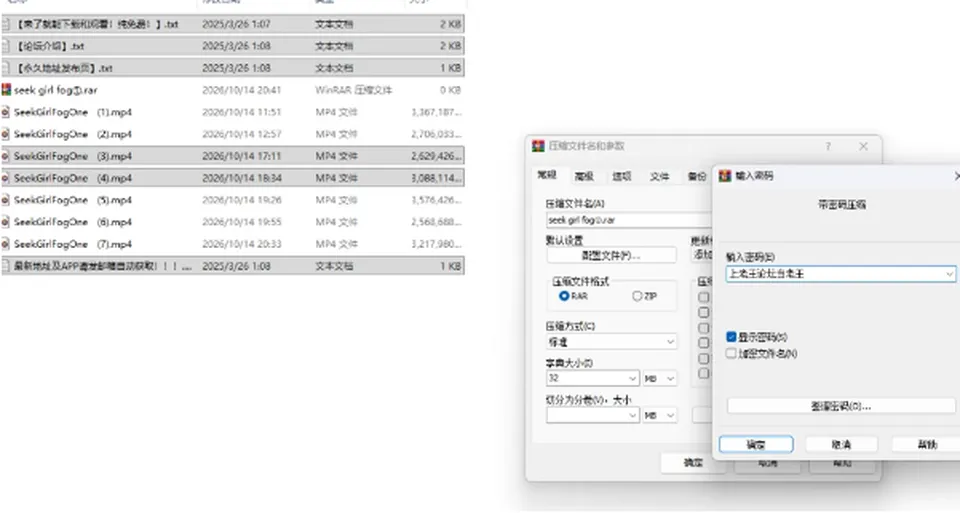
Task: Click the 【论坛介绍】.txt document icon
Action: tap(6, 46)
